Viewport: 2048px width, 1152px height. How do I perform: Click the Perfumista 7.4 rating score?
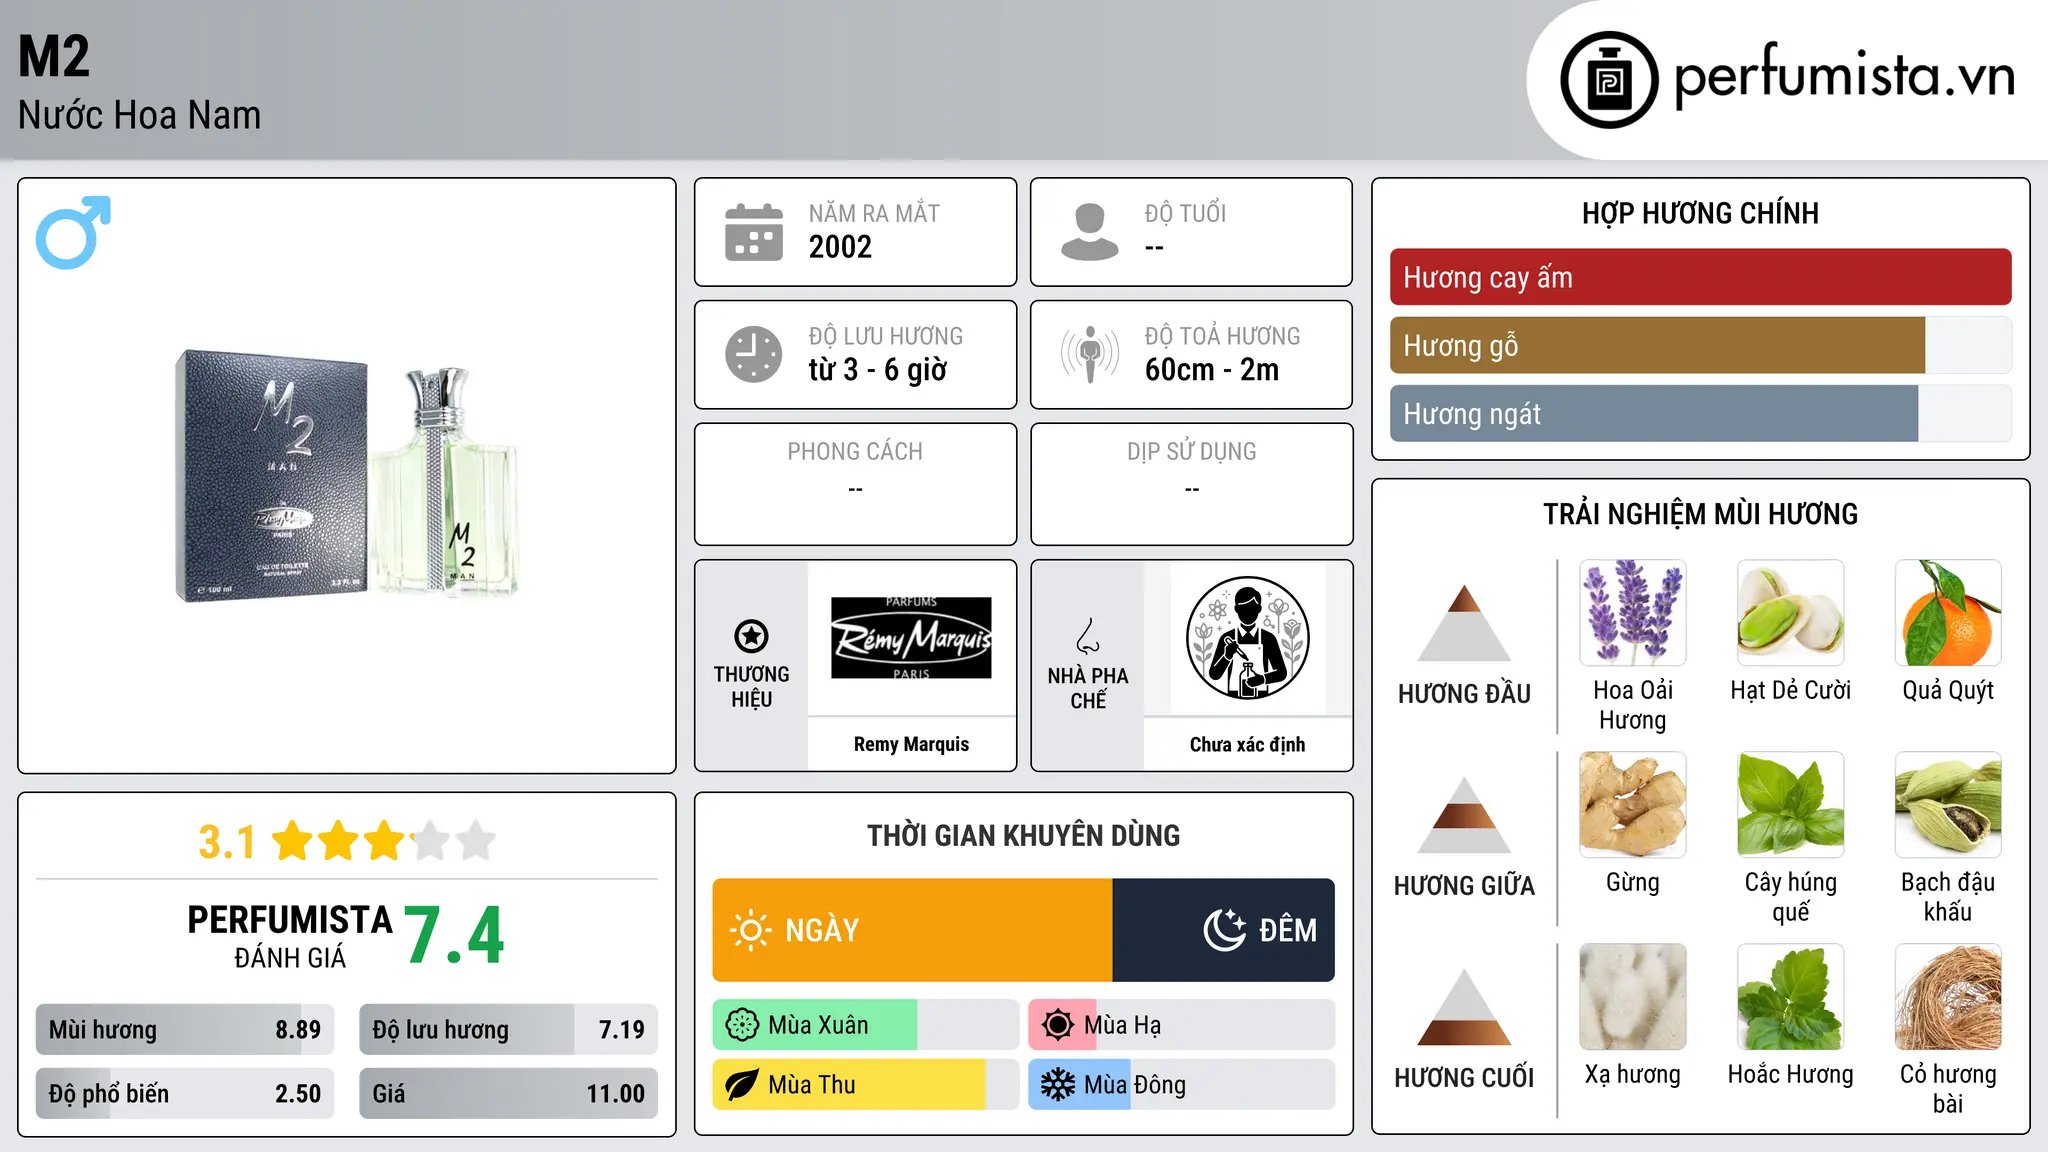pyautogui.click(x=454, y=936)
